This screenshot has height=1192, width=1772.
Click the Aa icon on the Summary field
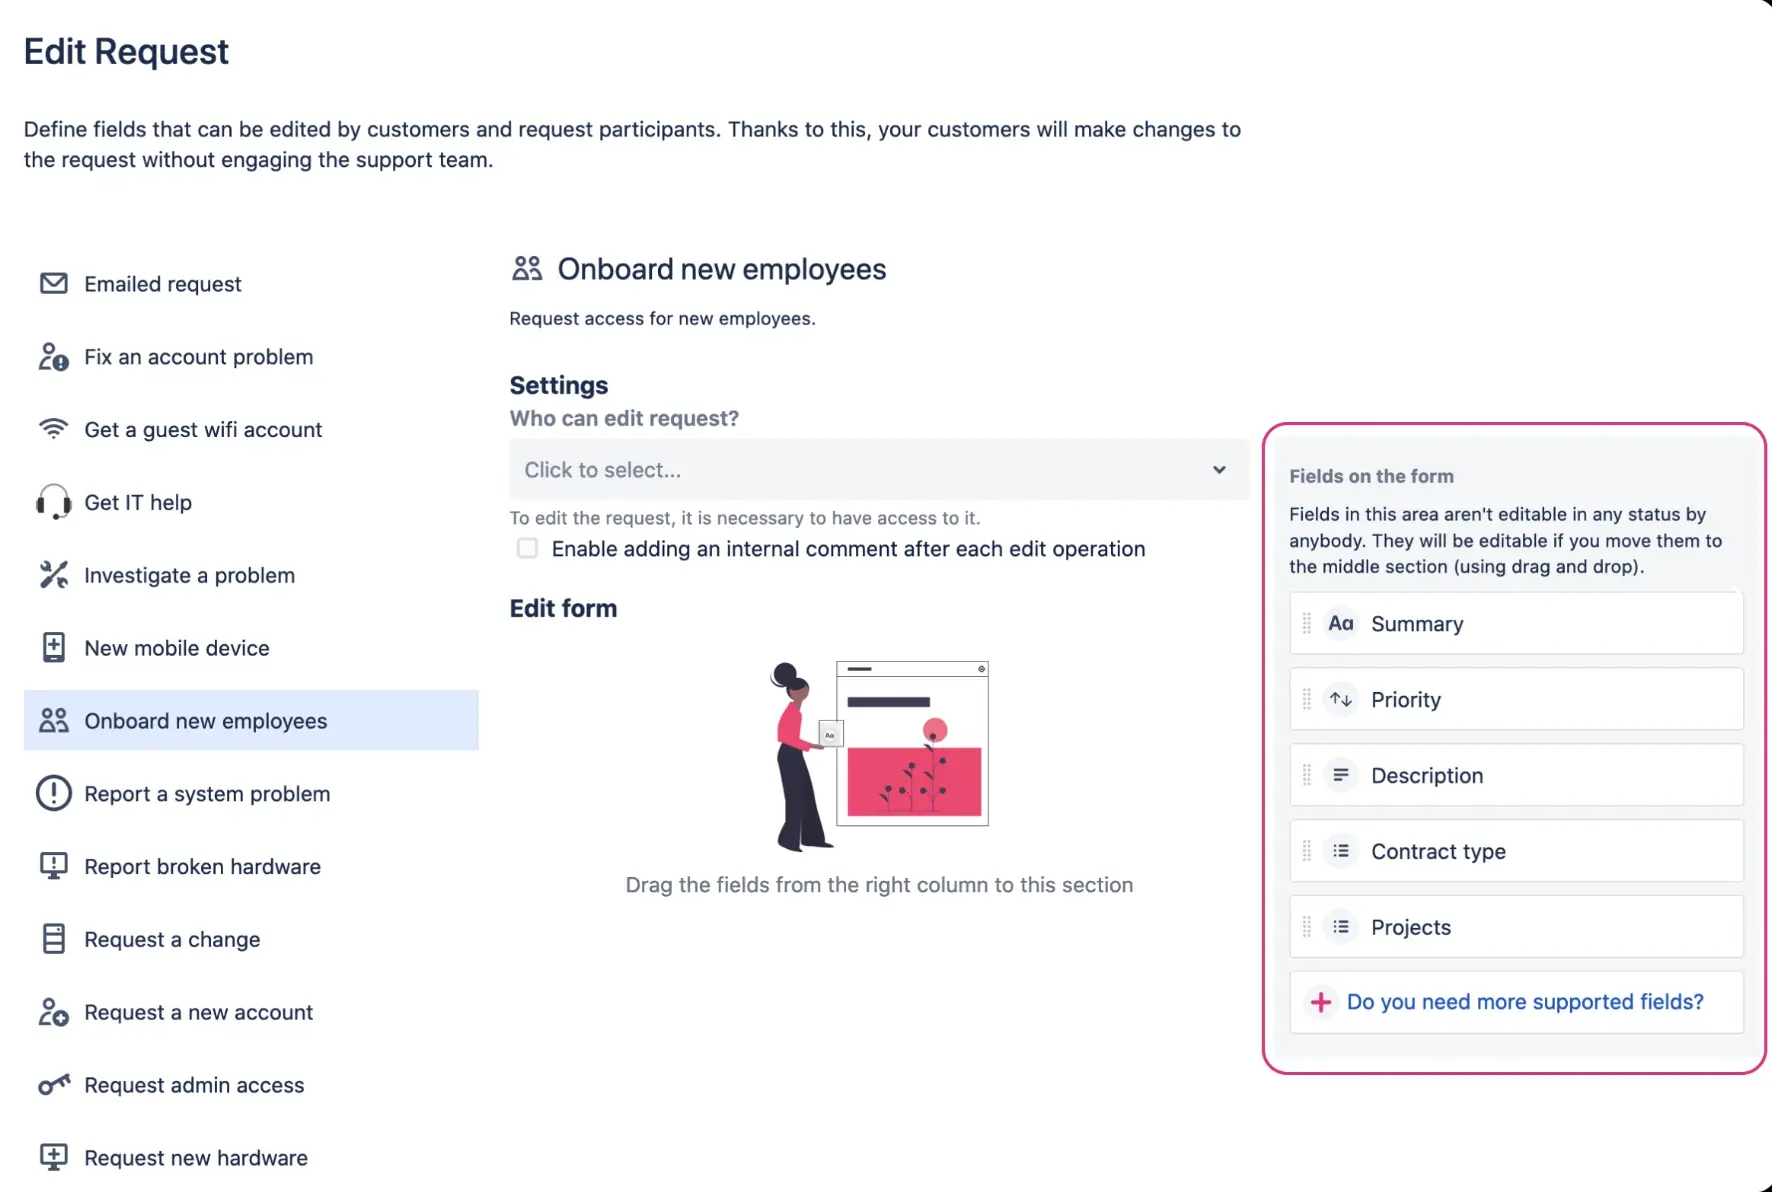[x=1340, y=624]
